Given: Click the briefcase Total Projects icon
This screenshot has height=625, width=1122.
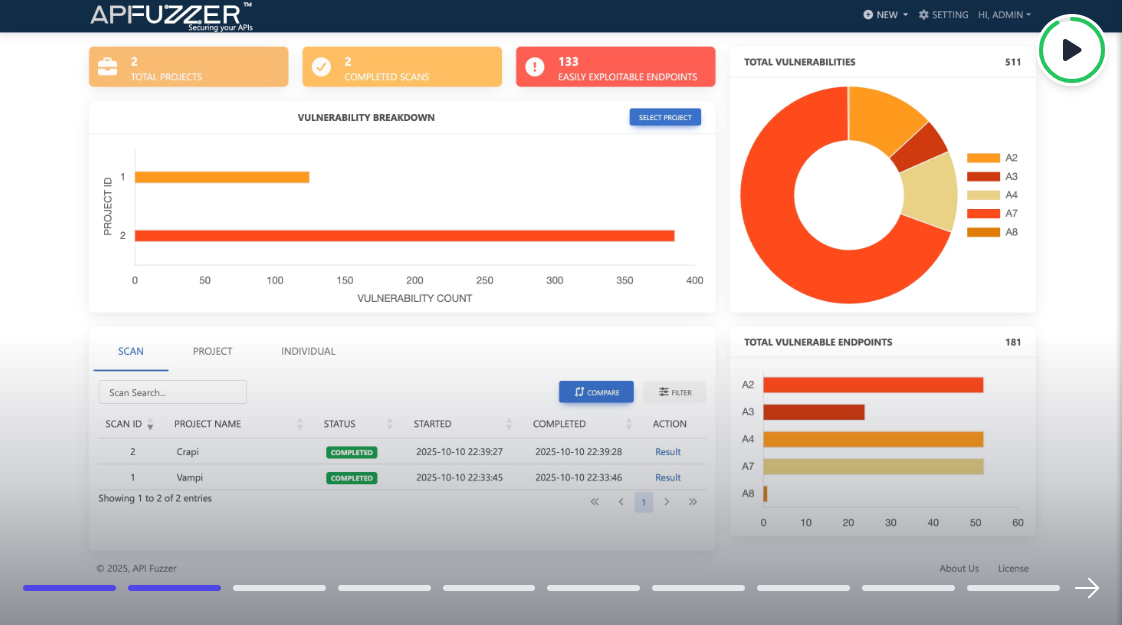Looking at the screenshot, I should [x=107, y=67].
